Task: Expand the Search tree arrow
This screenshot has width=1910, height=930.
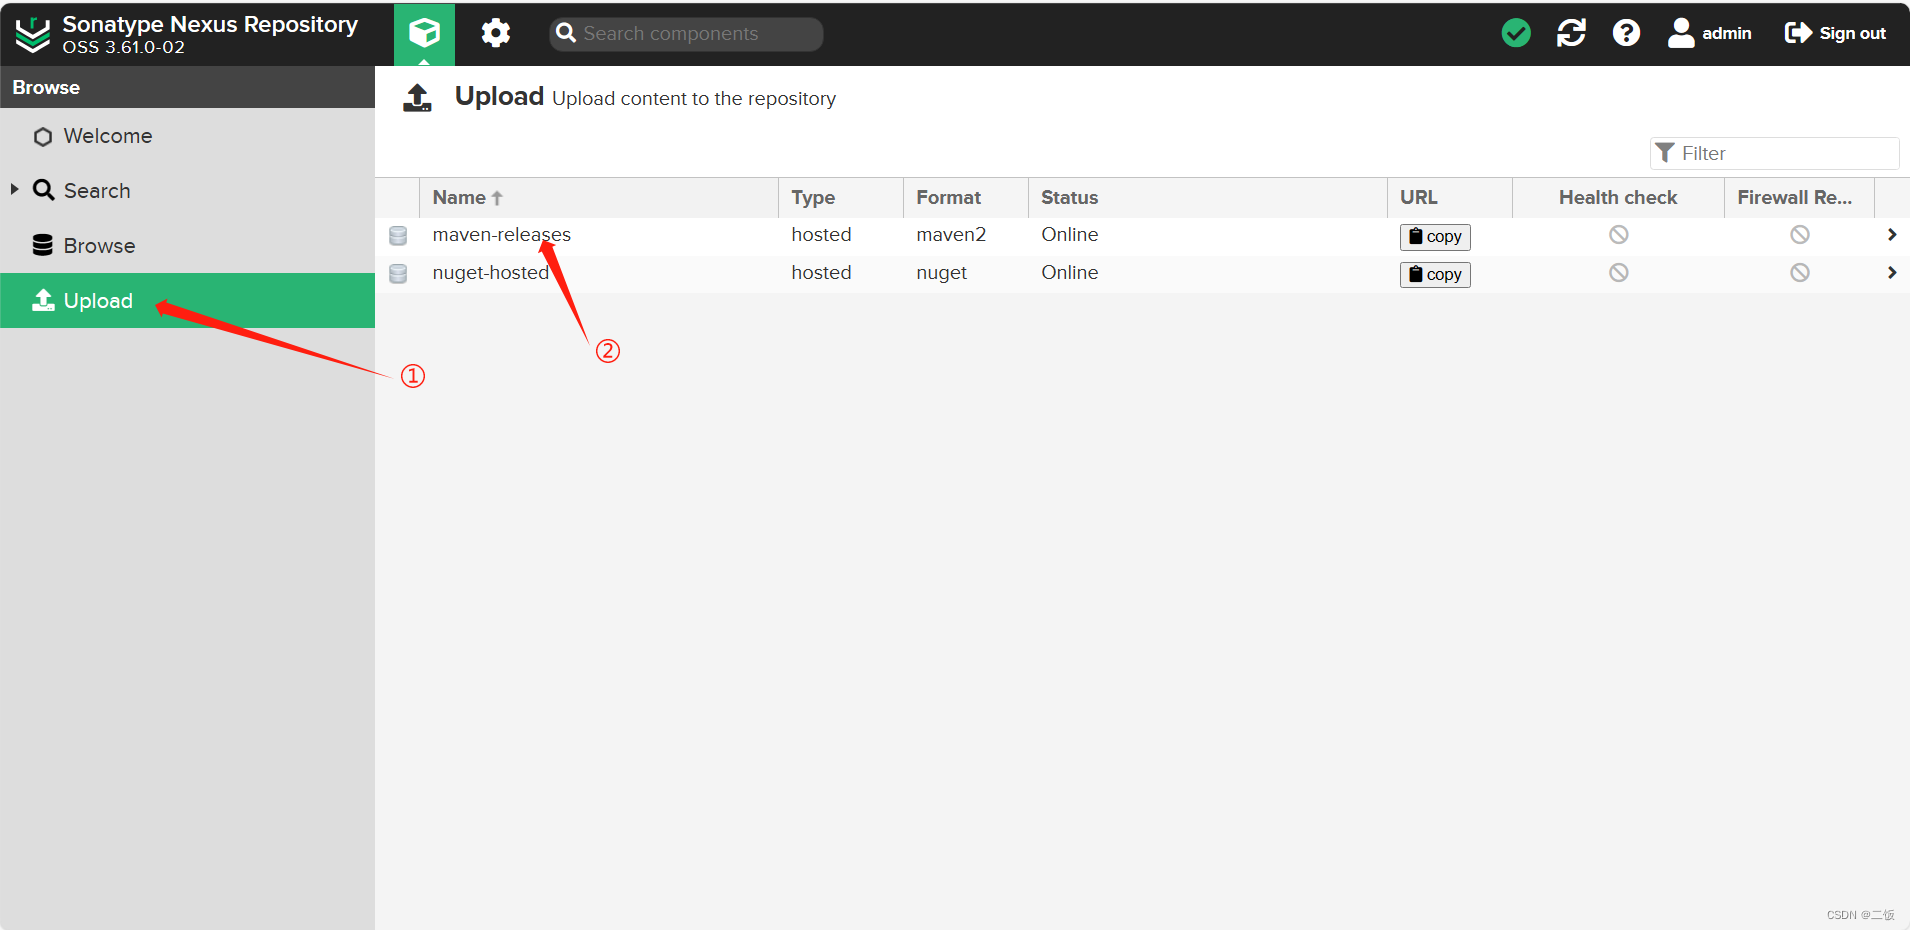Action: click(x=14, y=189)
